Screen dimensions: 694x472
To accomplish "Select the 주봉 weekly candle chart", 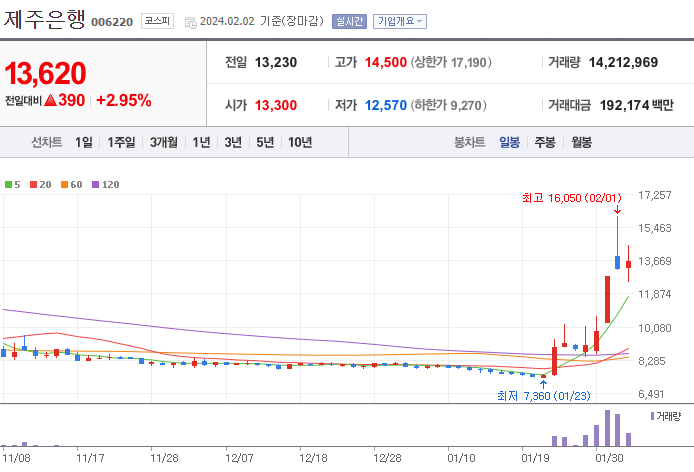I will 545,142.
